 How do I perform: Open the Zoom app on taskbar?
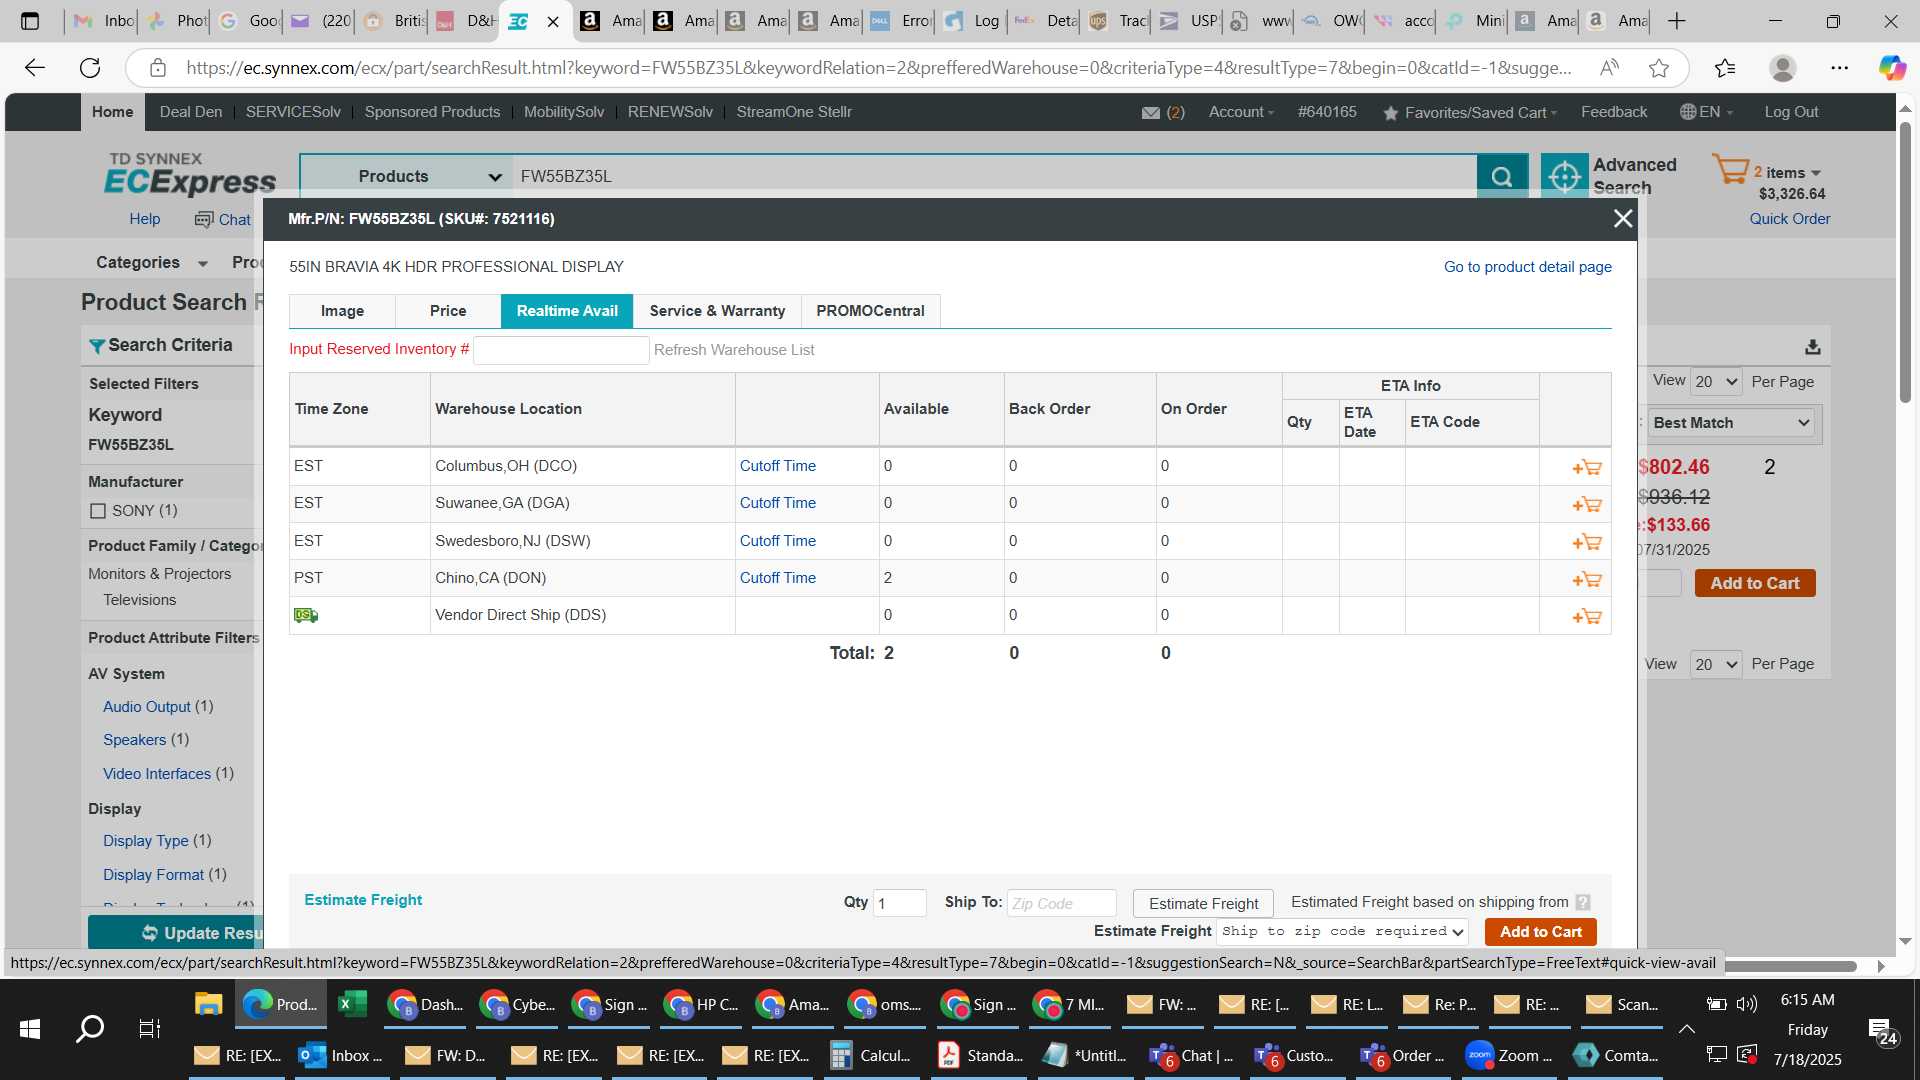[1510, 1055]
